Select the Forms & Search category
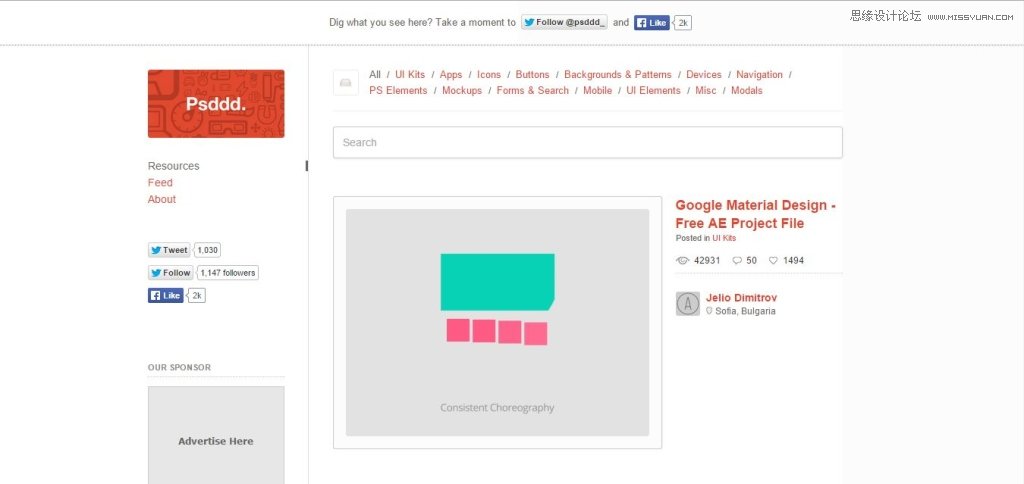Image resolution: width=1024 pixels, height=484 pixels. (x=533, y=91)
